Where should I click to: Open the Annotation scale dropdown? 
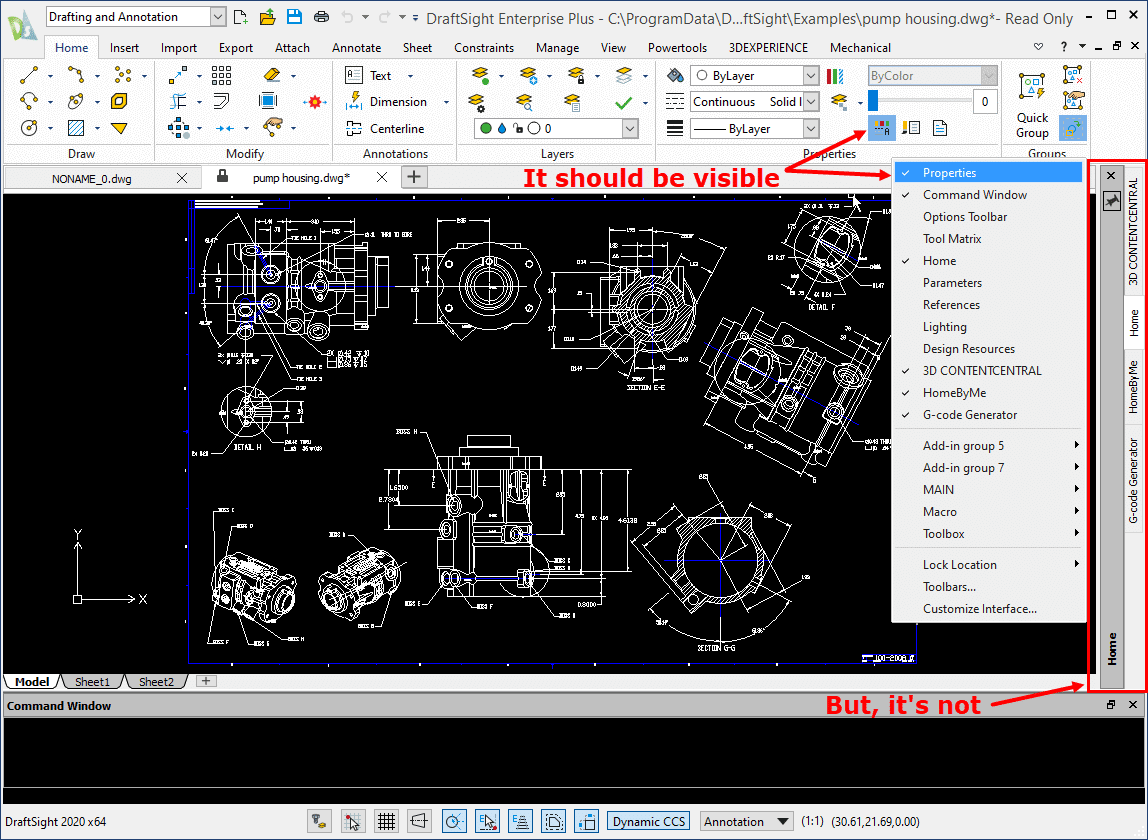746,822
